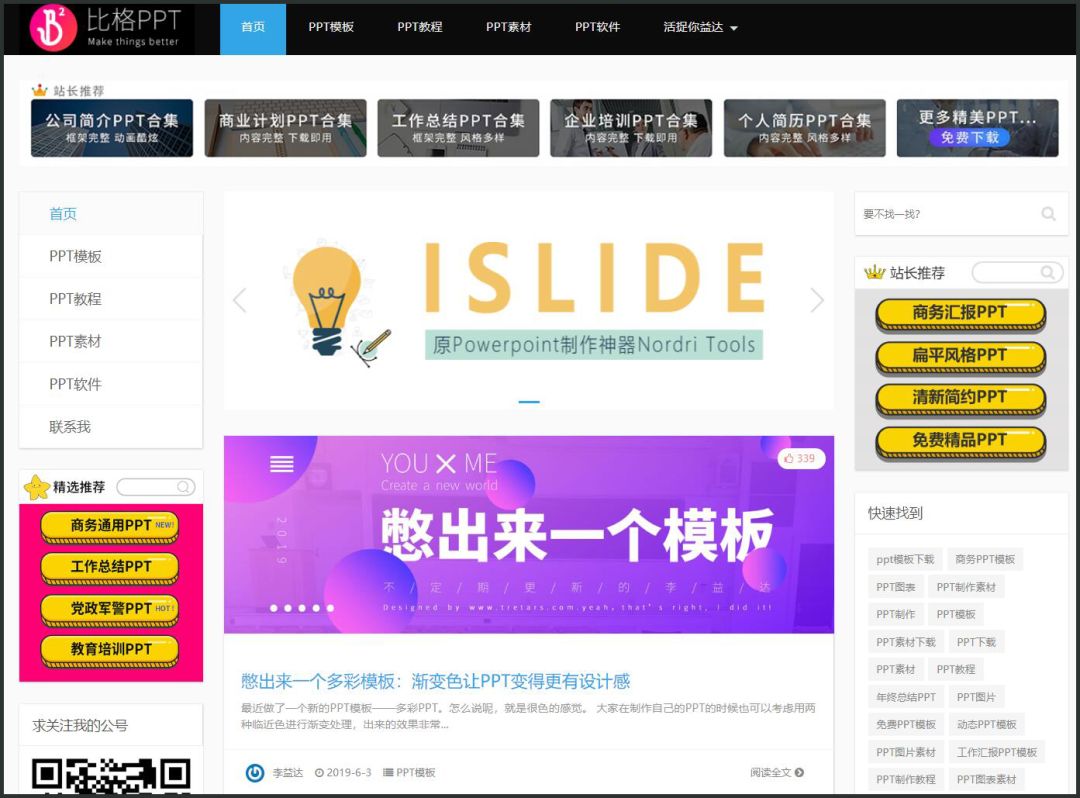The width and height of the screenshot is (1080, 798).
Task: Click the PPT图片 tag
Action: click(976, 697)
